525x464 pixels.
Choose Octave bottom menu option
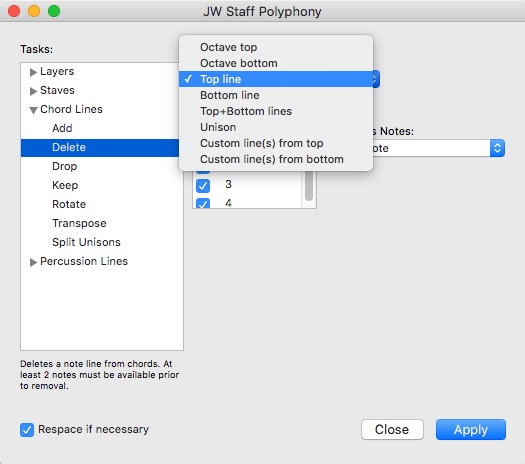276,63
